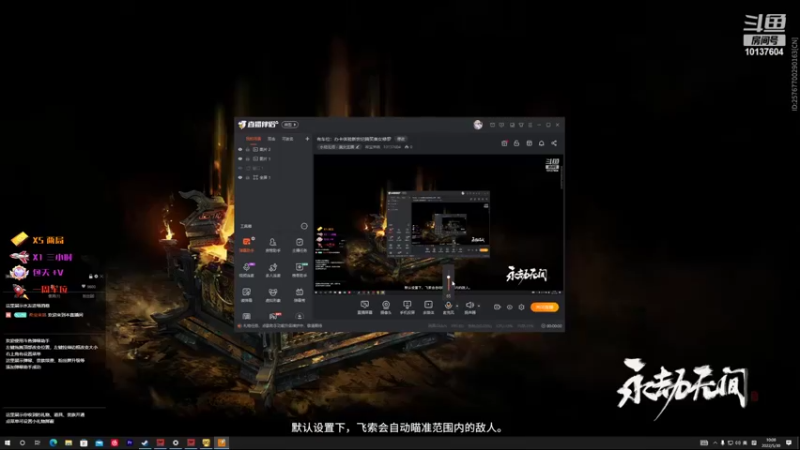The width and height of the screenshot is (800, 450).
Task: Click the user avatar in title bar
Action: 478,124
